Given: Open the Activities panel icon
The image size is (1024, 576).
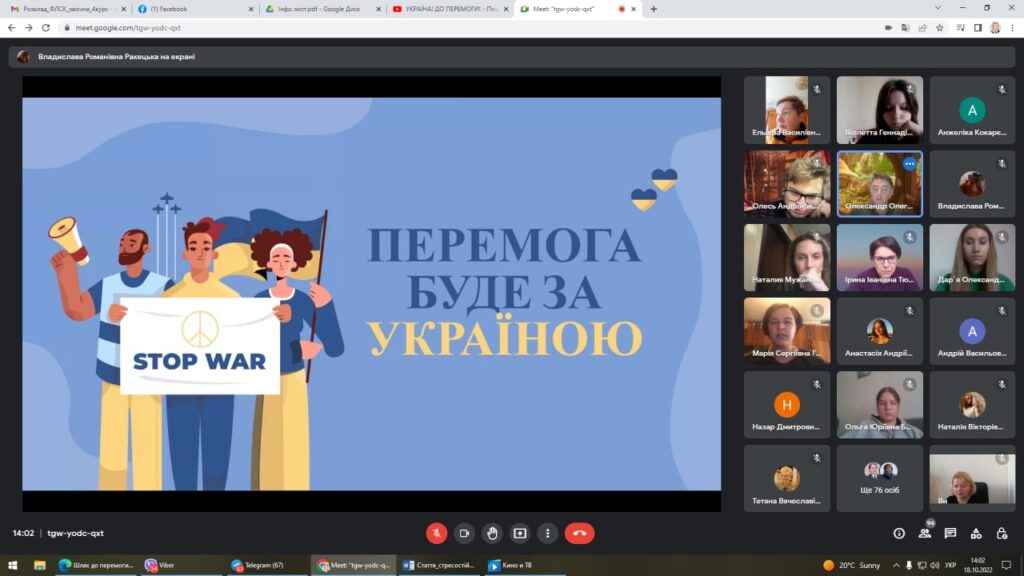Looking at the screenshot, I should (x=976, y=533).
